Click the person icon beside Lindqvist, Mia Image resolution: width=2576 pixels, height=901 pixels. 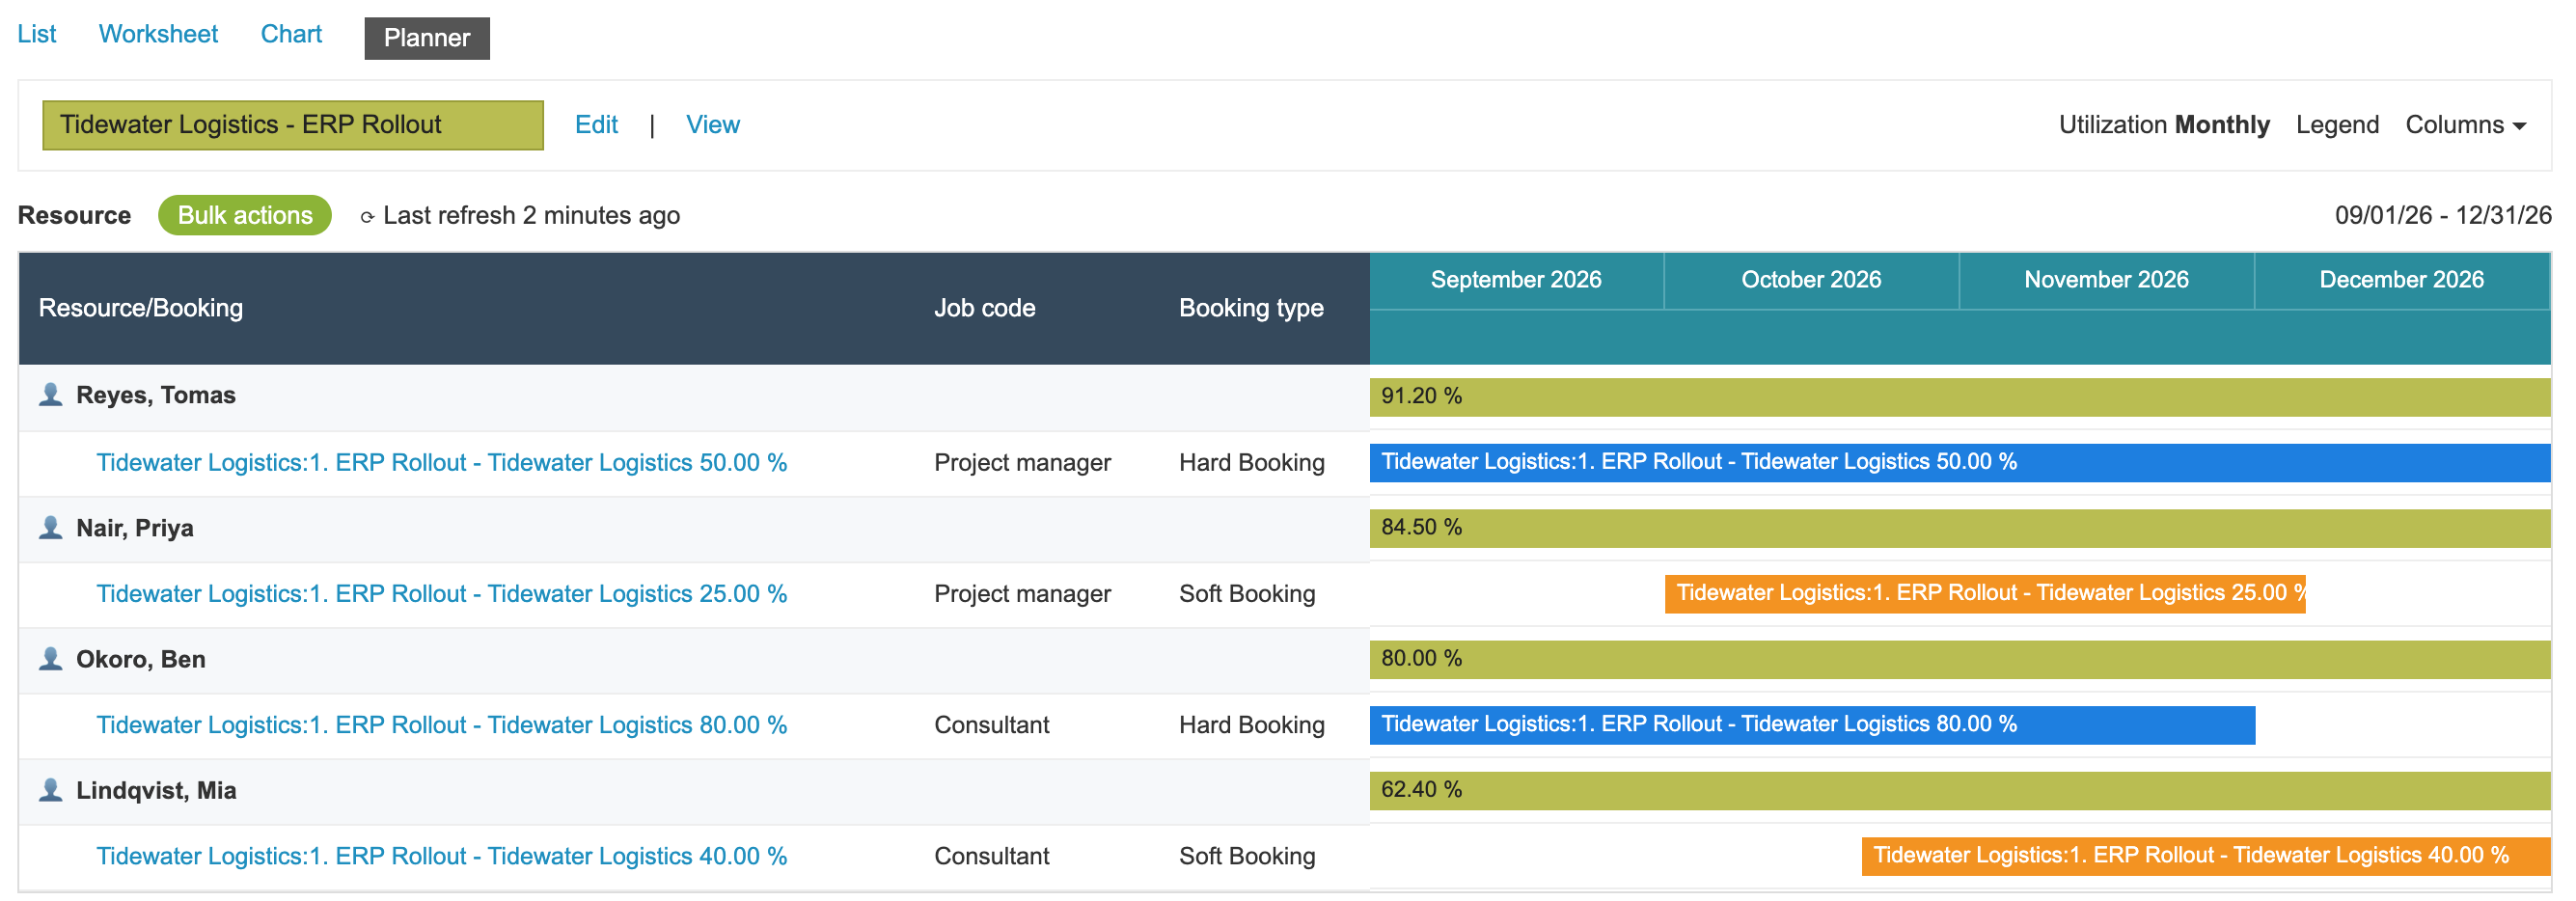tap(50, 789)
